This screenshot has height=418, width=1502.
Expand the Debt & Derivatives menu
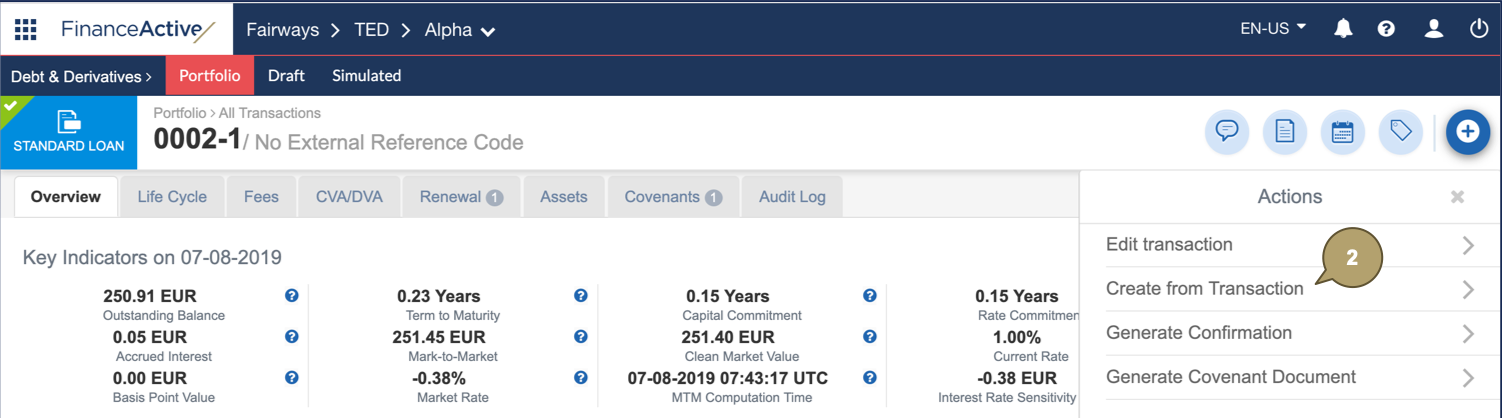pos(81,76)
